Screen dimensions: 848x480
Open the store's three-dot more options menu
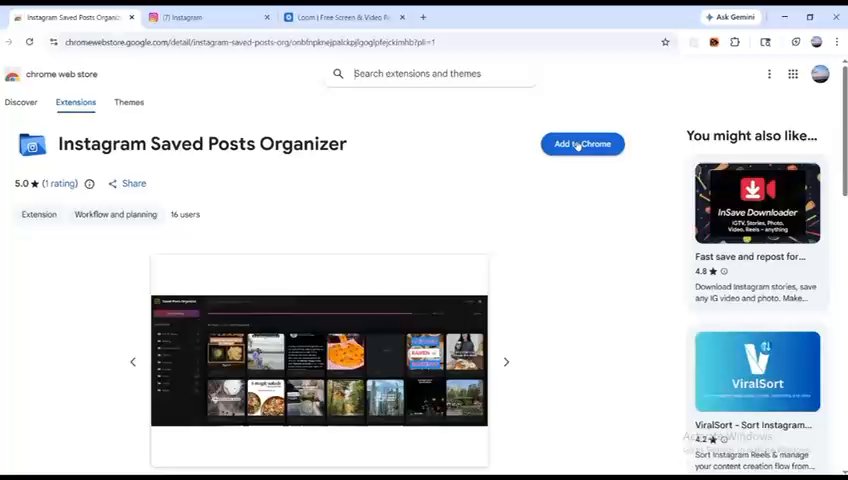pyautogui.click(x=769, y=74)
